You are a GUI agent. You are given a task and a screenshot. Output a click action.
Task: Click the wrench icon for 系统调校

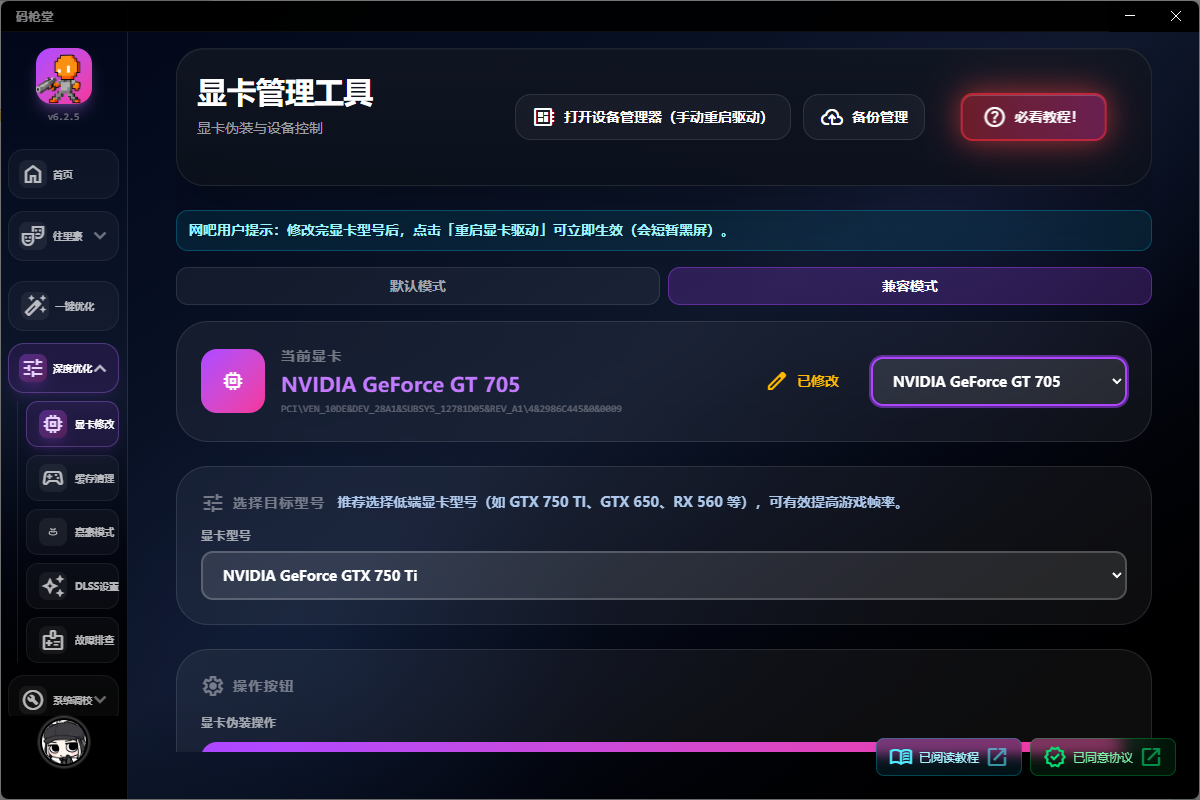pyautogui.click(x=34, y=700)
